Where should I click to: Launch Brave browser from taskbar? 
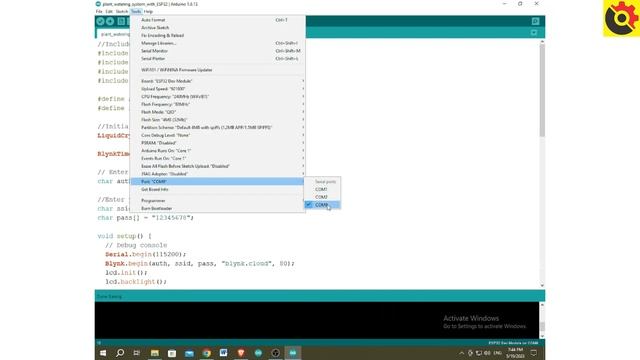point(241,353)
